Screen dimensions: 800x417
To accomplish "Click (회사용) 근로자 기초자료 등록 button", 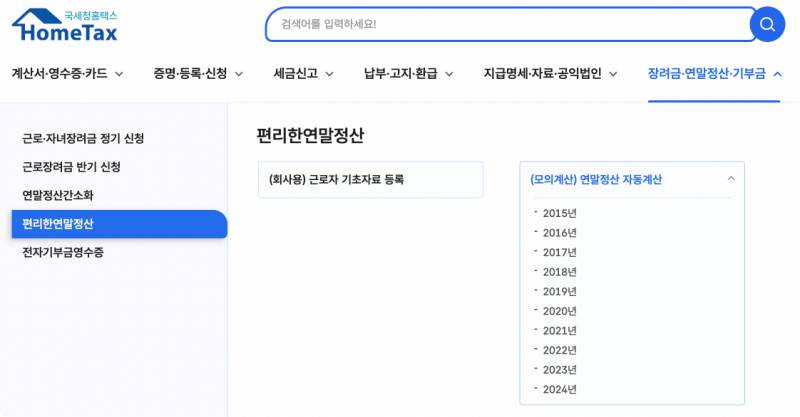I will (x=371, y=180).
